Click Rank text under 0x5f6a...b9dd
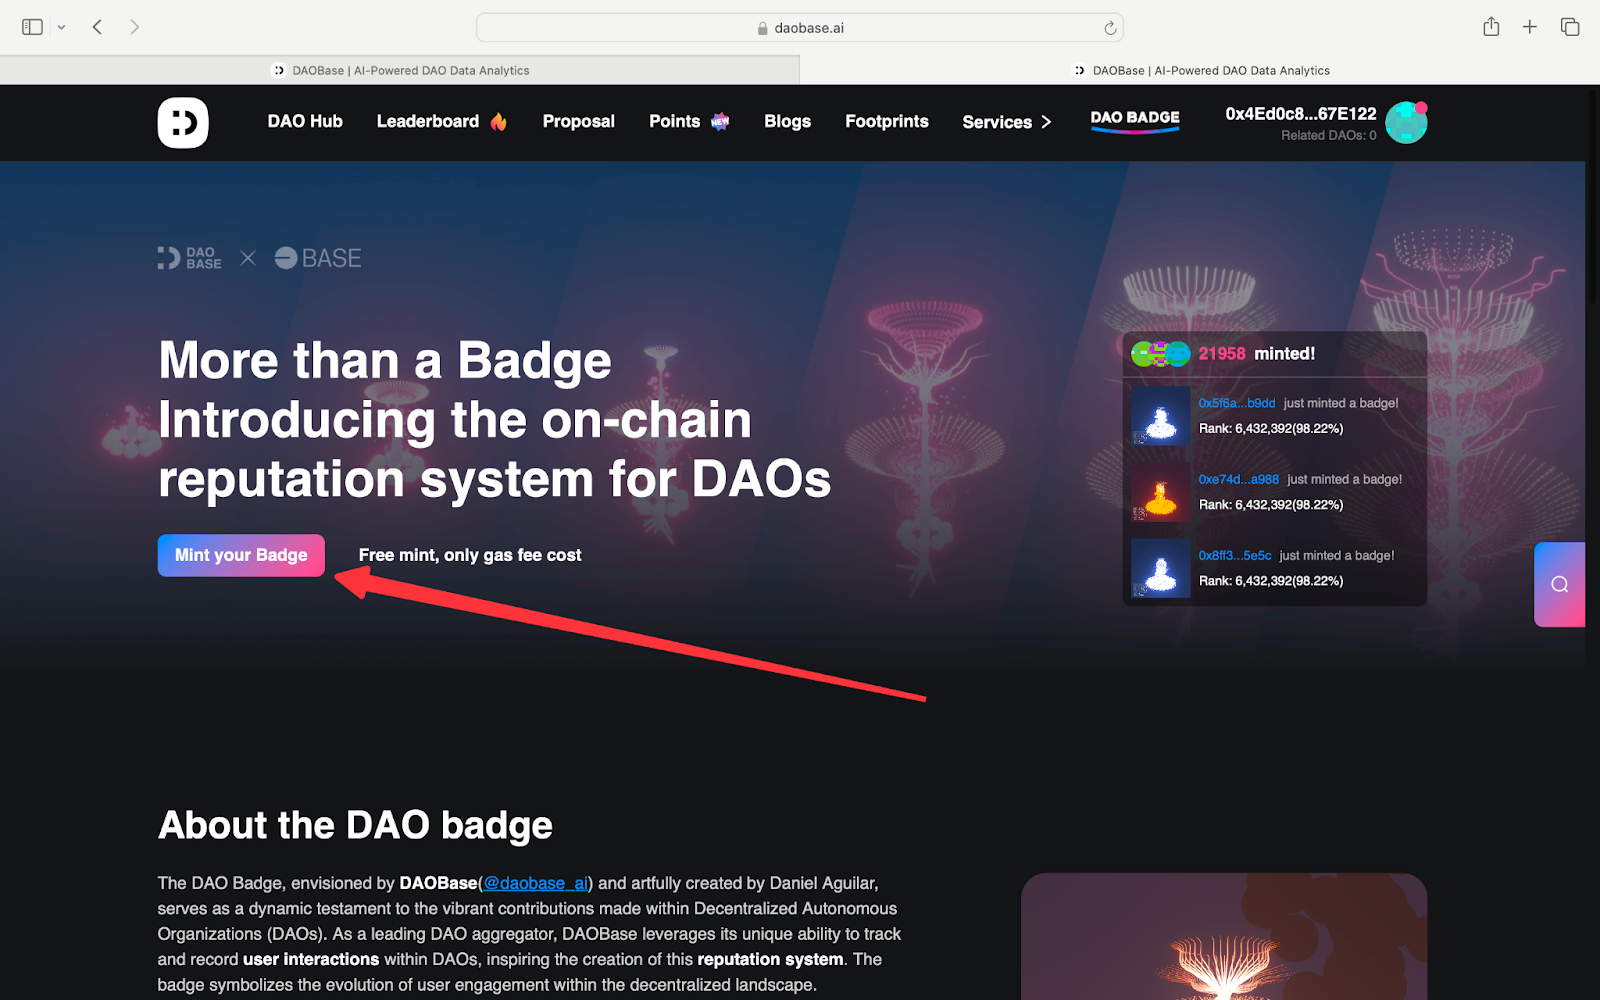The height and width of the screenshot is (1000, 1600). tap(1271, 428)
